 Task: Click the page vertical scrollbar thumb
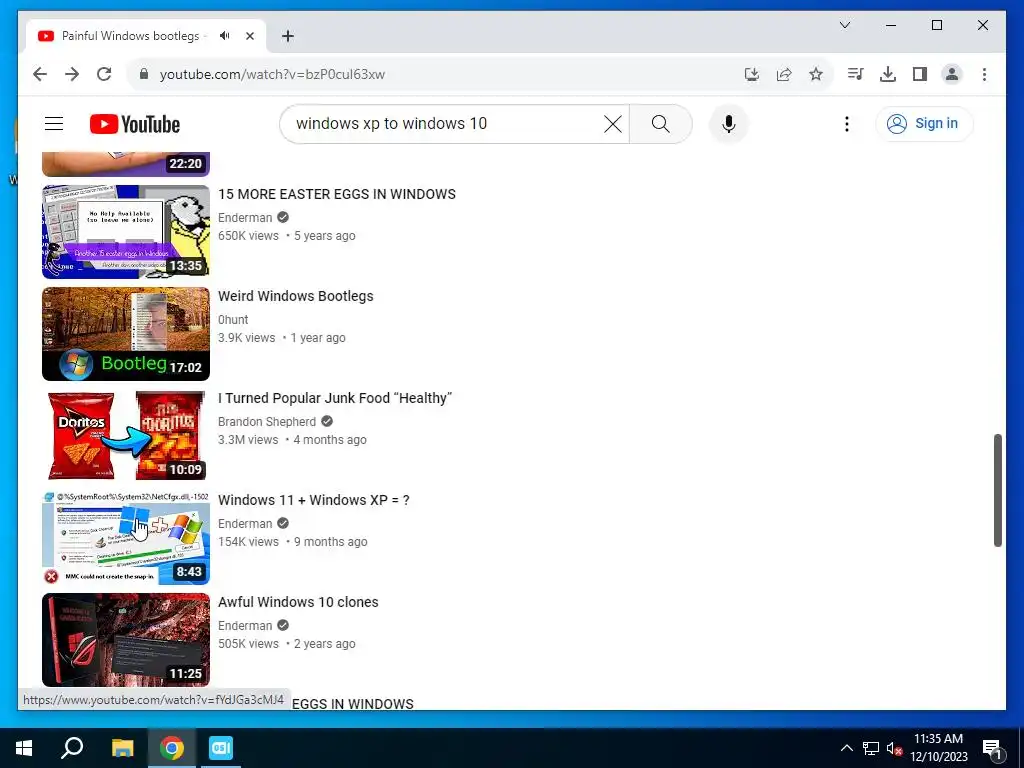[997, 490]
